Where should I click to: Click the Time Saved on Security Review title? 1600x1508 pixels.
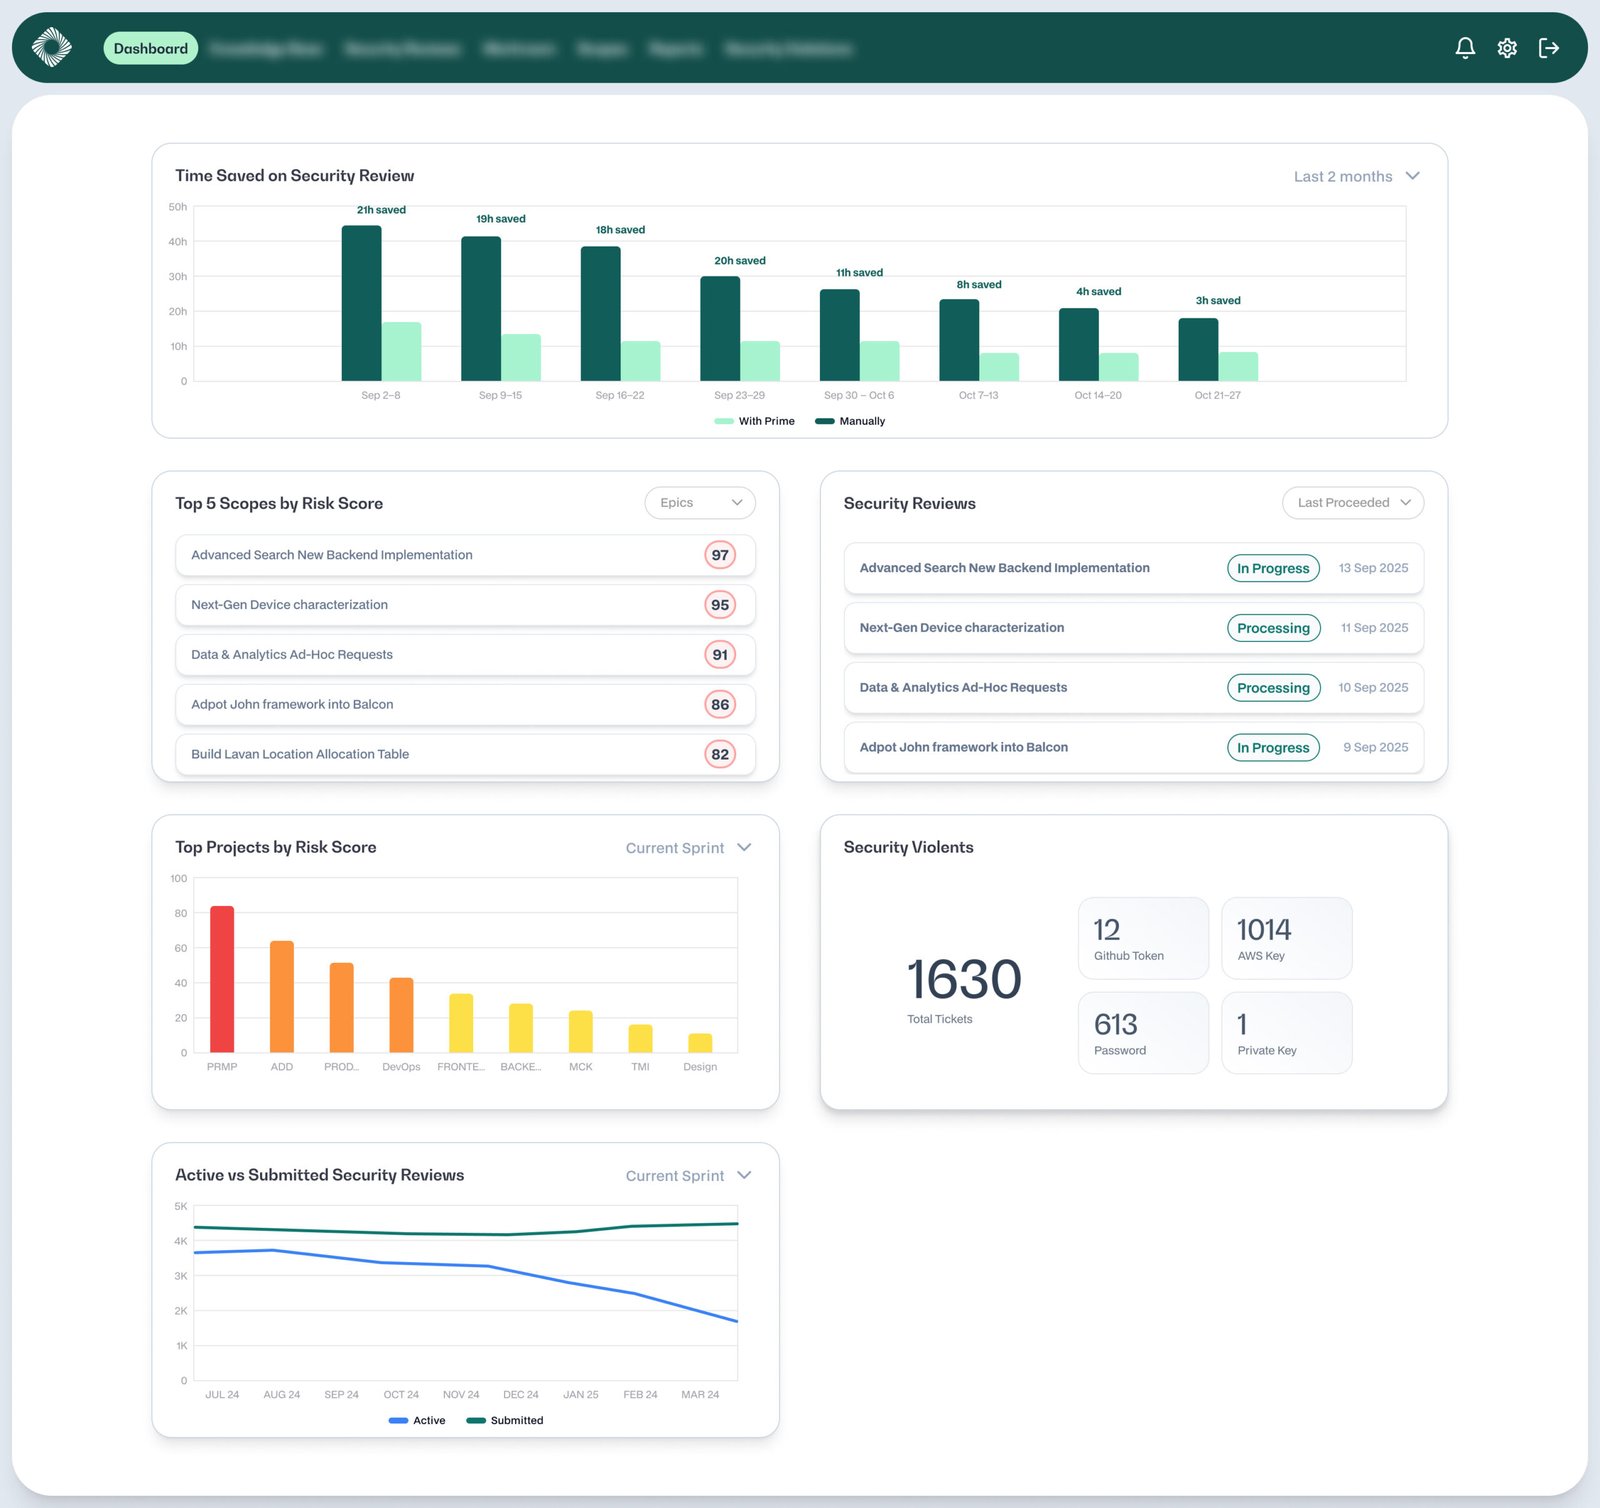pos(294,176)
